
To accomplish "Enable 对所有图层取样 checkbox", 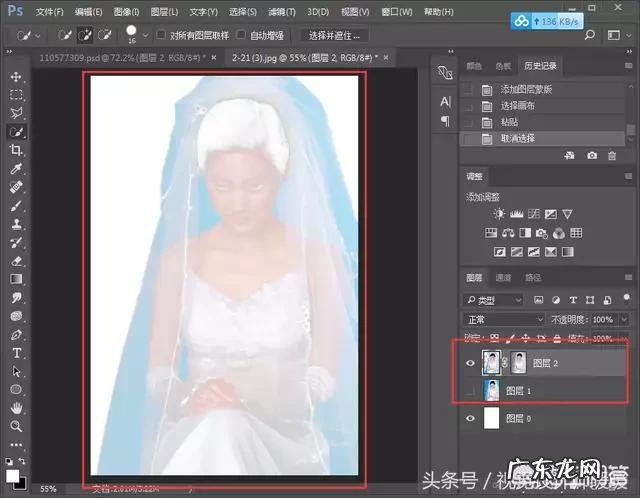I will [x=161, y=35].
